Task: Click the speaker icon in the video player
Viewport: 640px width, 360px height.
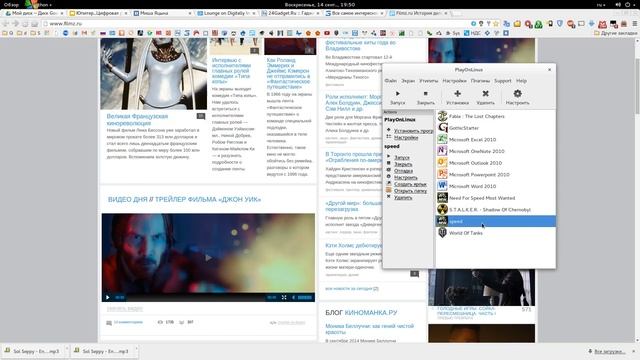Action: tap(294, 297)
